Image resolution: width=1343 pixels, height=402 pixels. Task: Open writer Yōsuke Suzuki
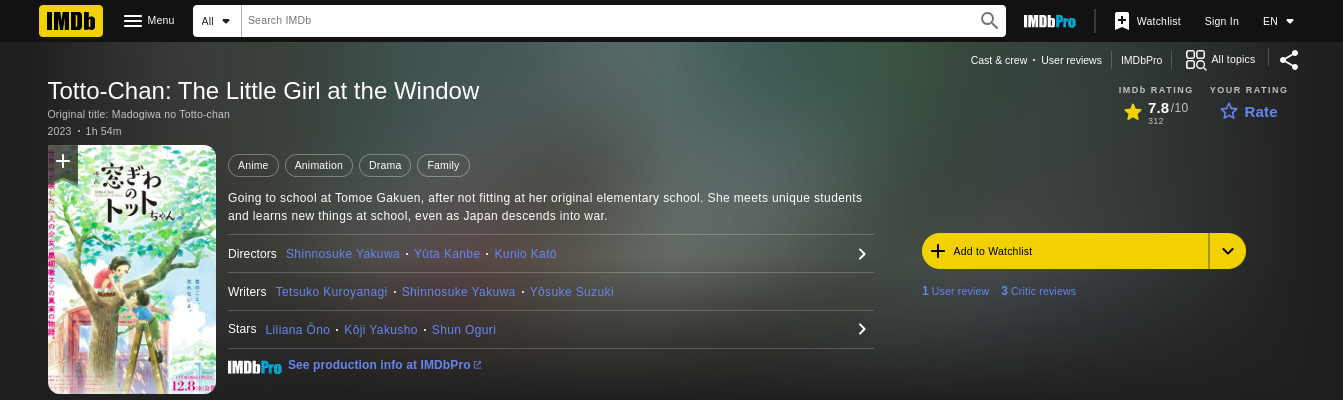572,292
